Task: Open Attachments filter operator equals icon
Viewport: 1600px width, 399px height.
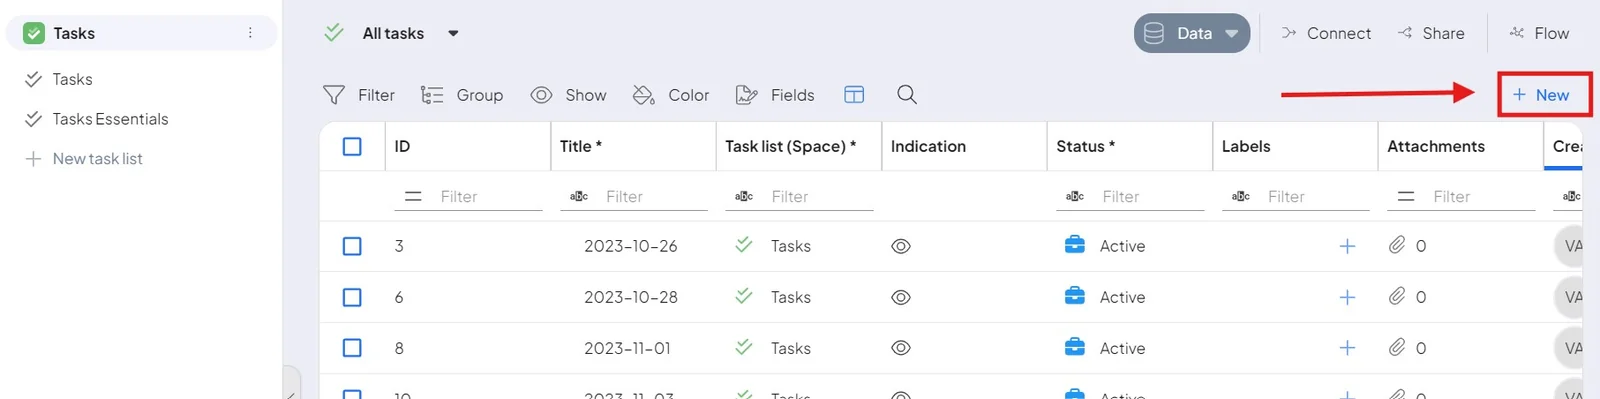Action: (1406, 197)
